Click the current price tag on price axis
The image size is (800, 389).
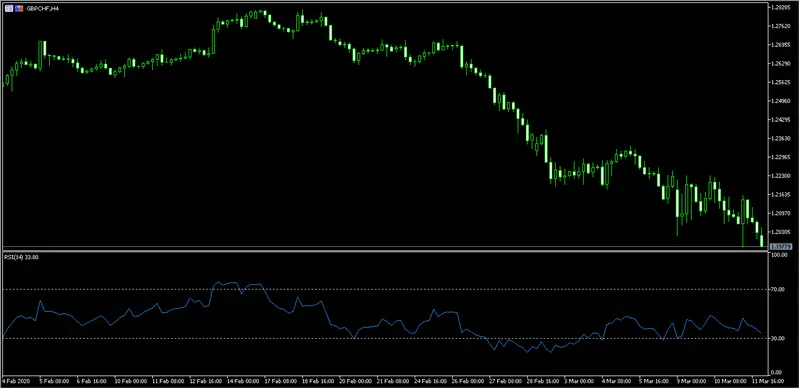pyautogui.click(x=780, y=247)
